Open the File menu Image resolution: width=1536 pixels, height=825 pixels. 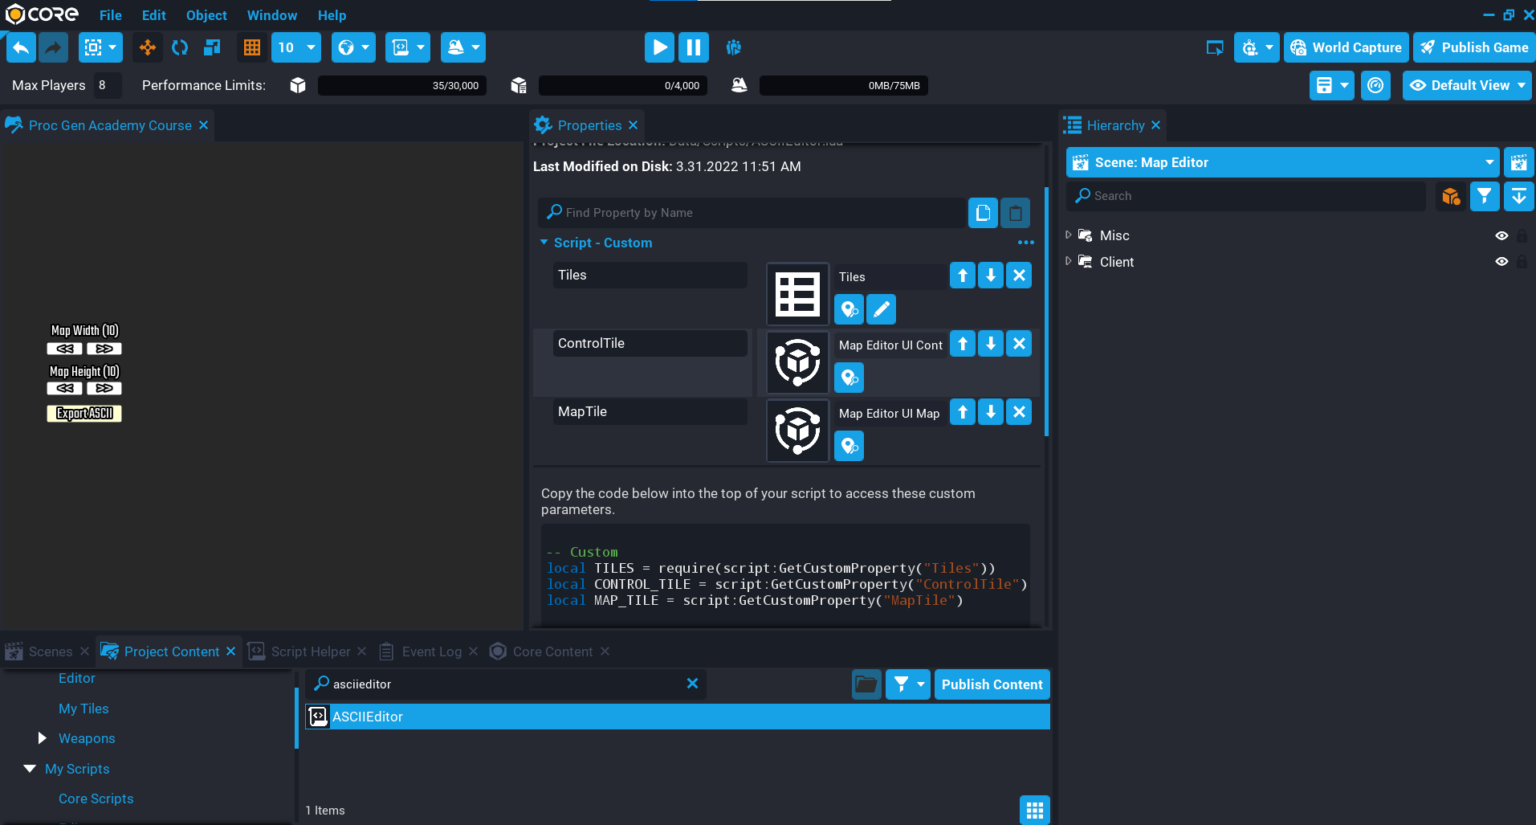[110, 15]
